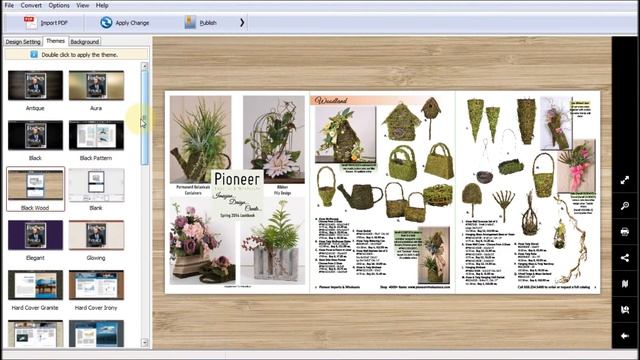
Task: Click the theme list scroll up arrow
Action: coord(144,66)
